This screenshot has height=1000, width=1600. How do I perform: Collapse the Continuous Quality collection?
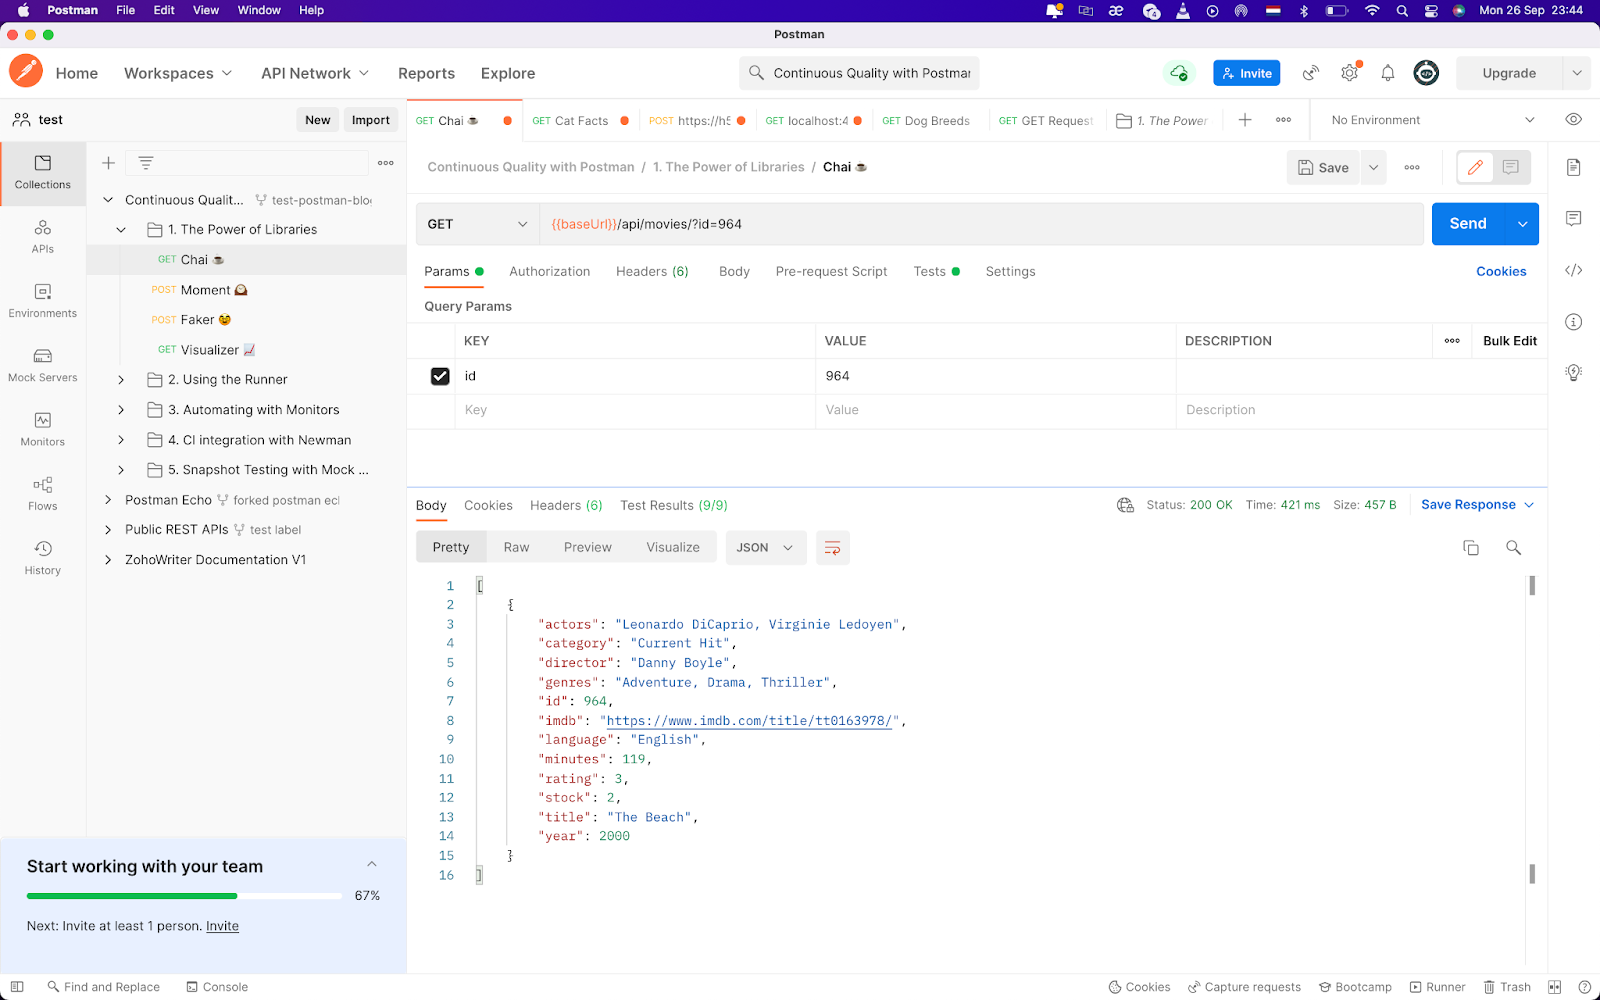[x=108, y=200]
